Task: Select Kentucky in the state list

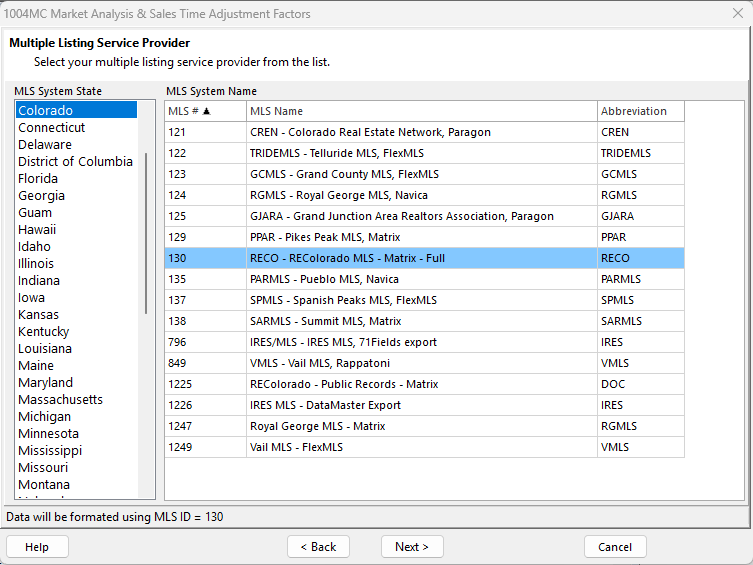Action: click(76, 331)
